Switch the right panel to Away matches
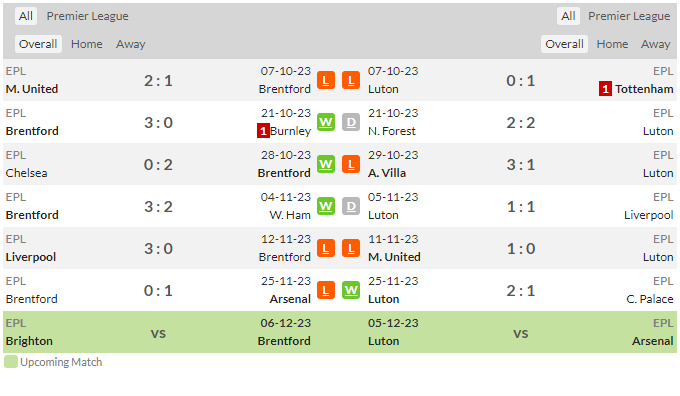 pyautogui.click(x=655, y=44)
